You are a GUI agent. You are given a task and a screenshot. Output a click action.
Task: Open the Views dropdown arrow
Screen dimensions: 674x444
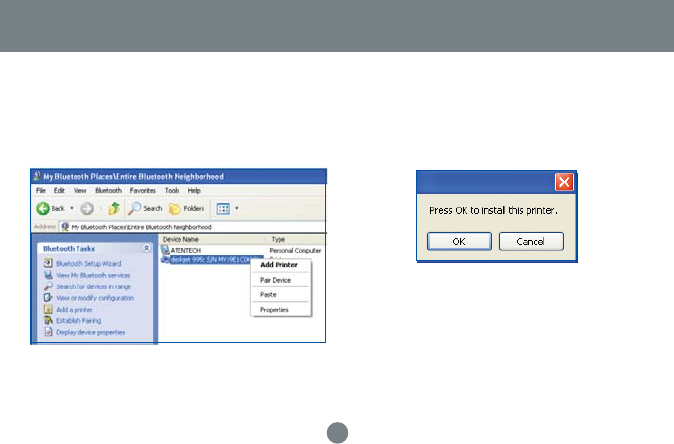(236, 208)
